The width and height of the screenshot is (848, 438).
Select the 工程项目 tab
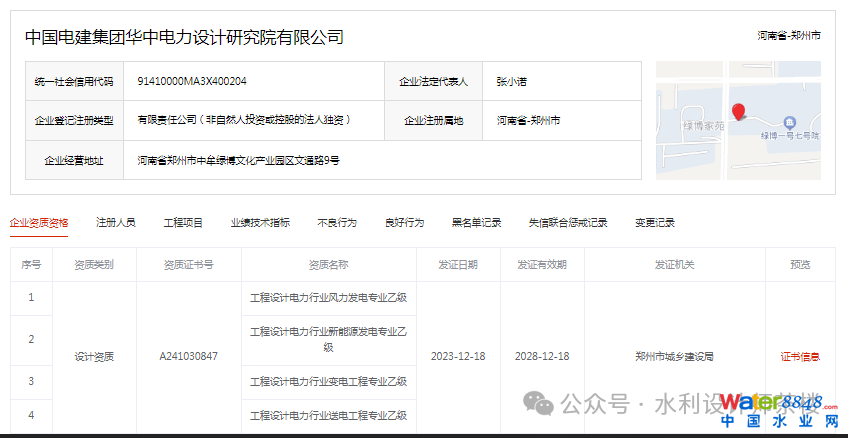coord(183,222)
